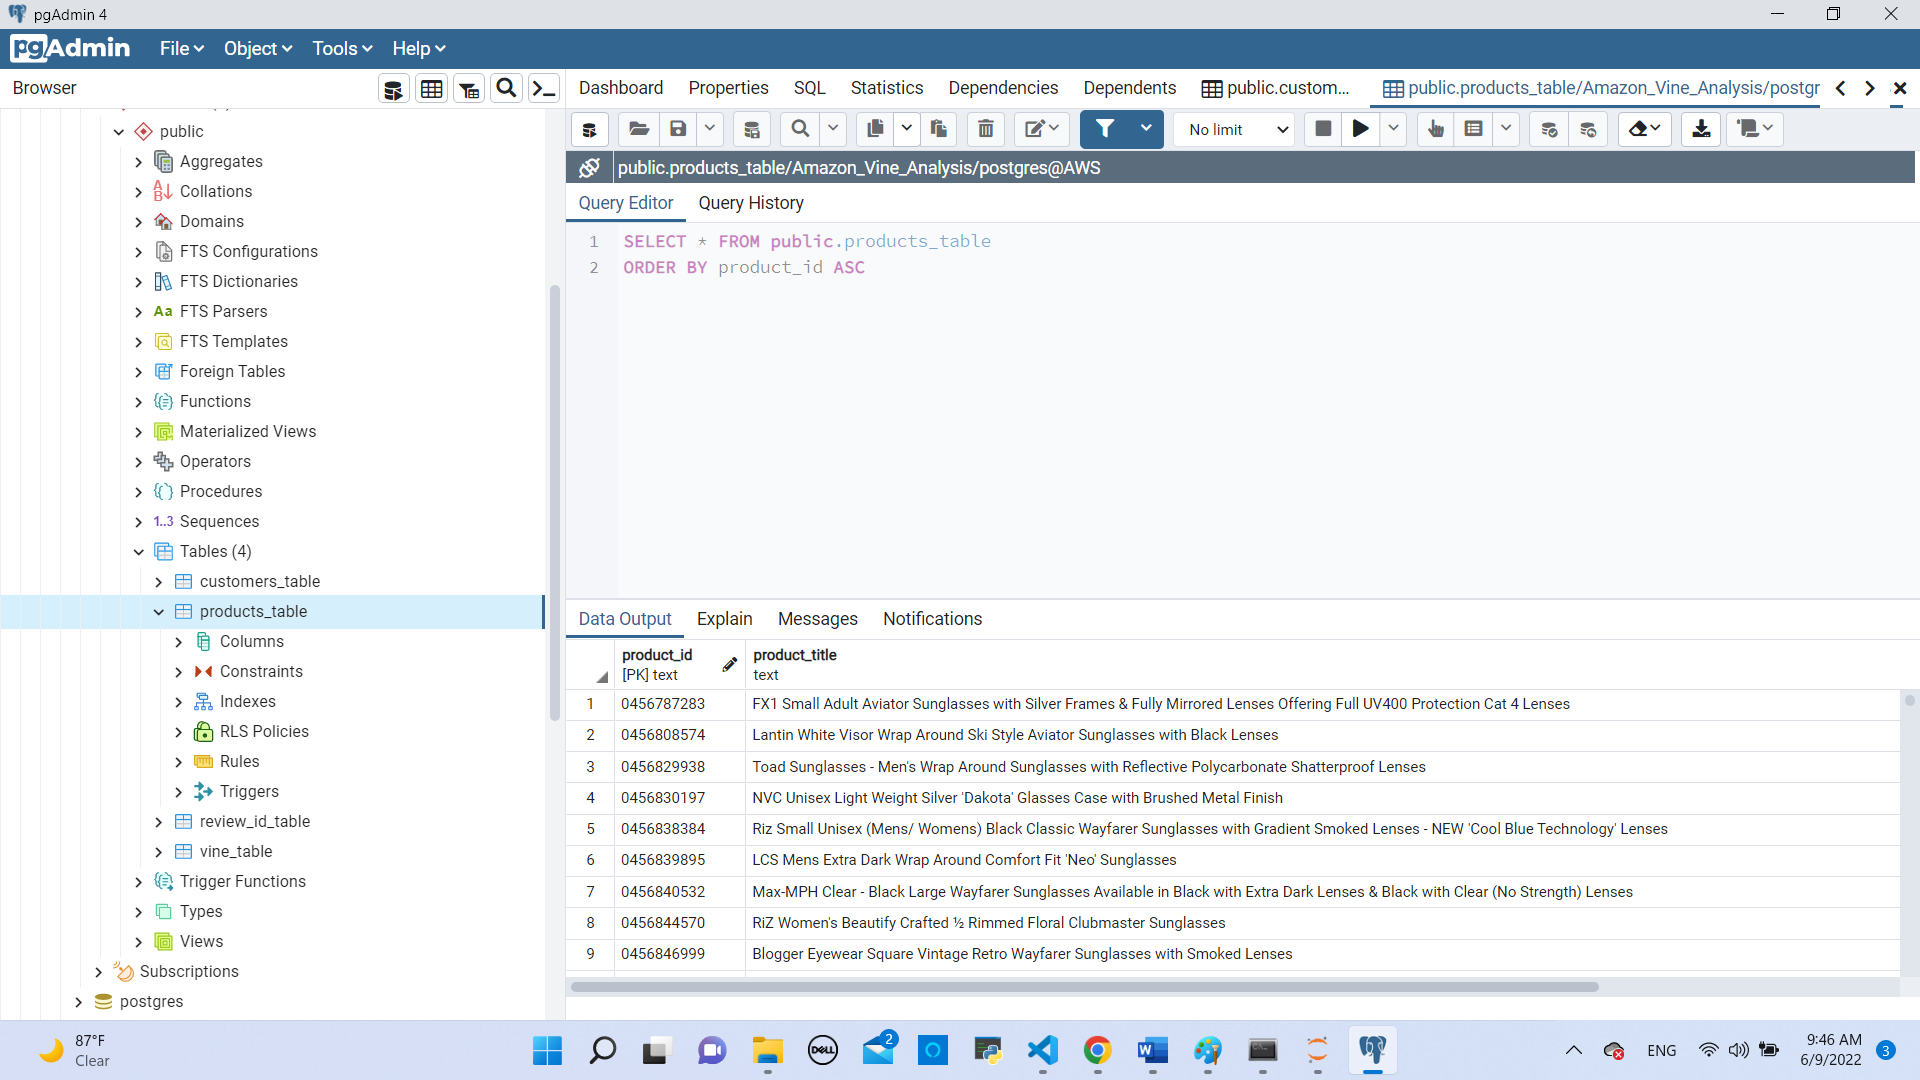The height and width of the screenshot is (1080, 1920).
Task: Select the Messages tab in Data Output
Action: pos(817,619)
